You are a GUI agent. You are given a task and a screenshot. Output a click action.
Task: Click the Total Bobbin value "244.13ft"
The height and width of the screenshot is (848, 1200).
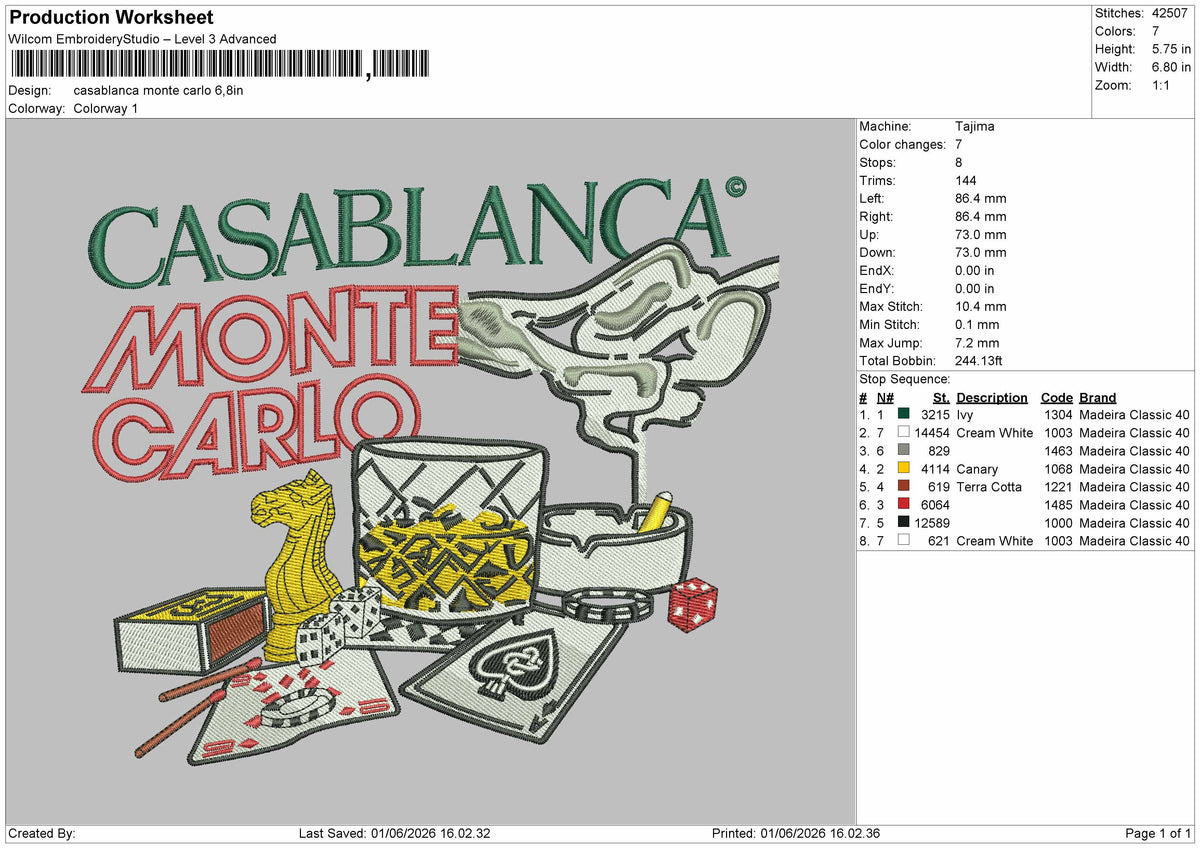click(979, 360)
